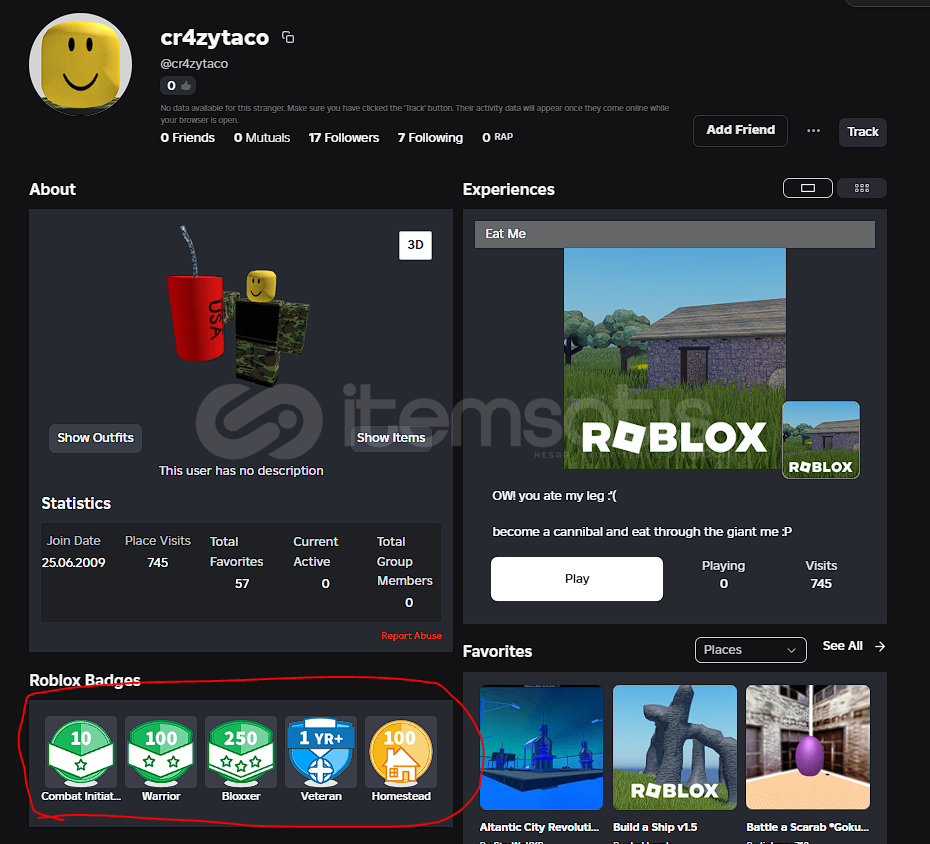Image resolution: width=930 pixels, height=844 pixels.
Task: Switch Experiences to single slideshow view
Action: 808,188
